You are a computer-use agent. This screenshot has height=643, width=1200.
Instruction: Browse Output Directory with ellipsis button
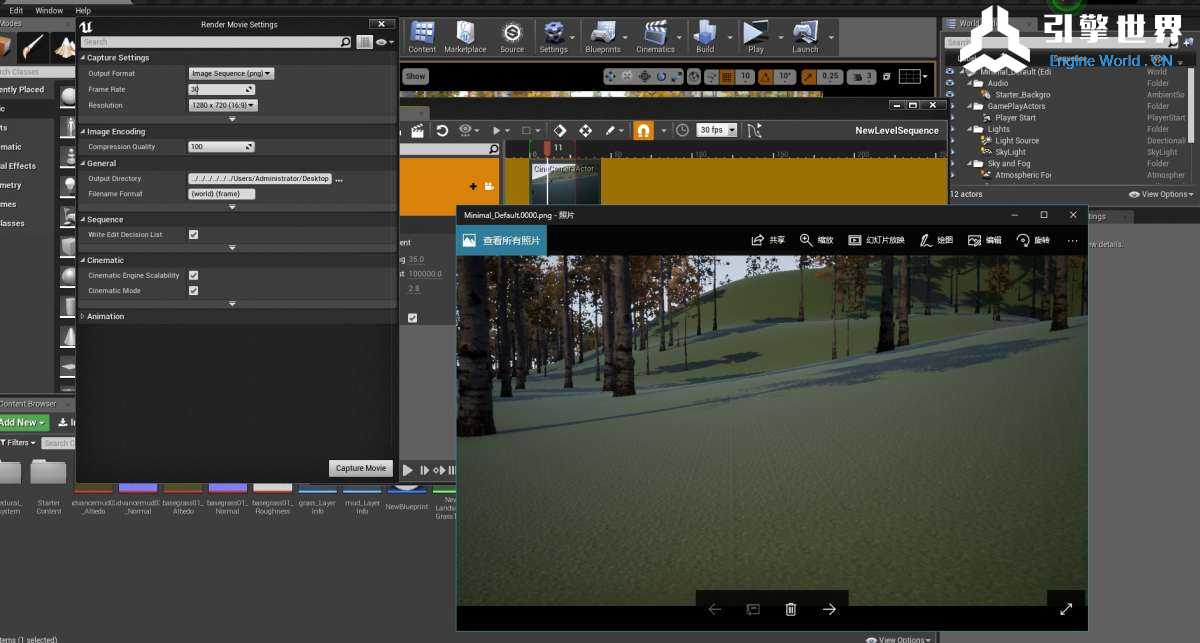(x=339, y=179)
